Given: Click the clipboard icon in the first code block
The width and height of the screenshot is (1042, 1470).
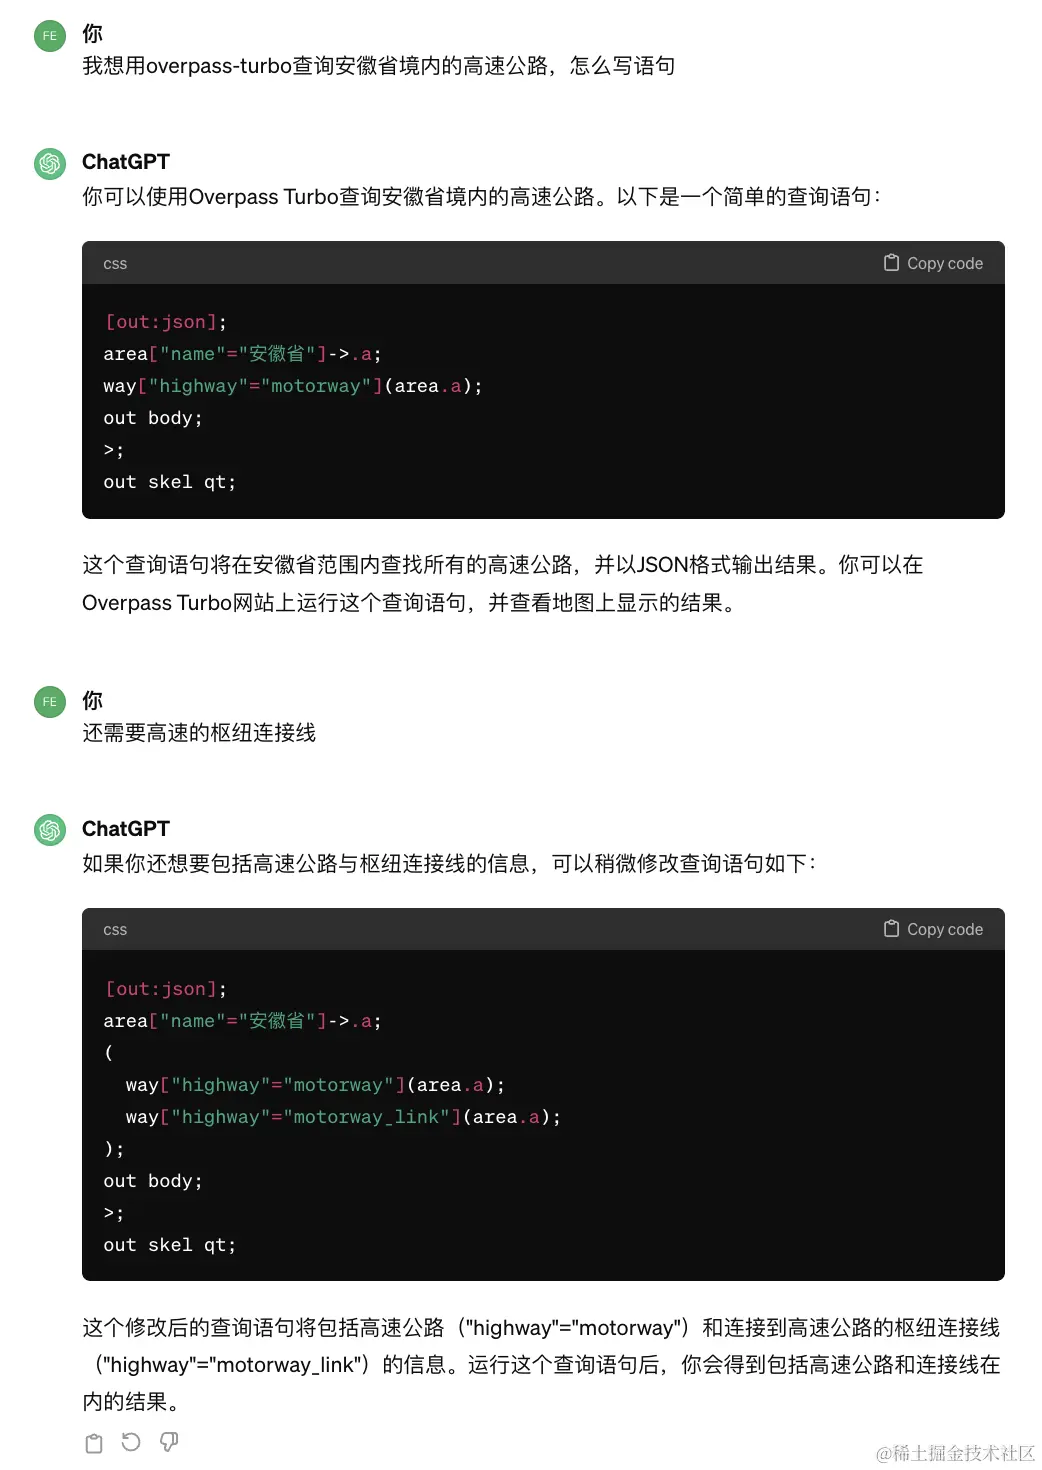Looking at the screenshot, I should 891,263.
